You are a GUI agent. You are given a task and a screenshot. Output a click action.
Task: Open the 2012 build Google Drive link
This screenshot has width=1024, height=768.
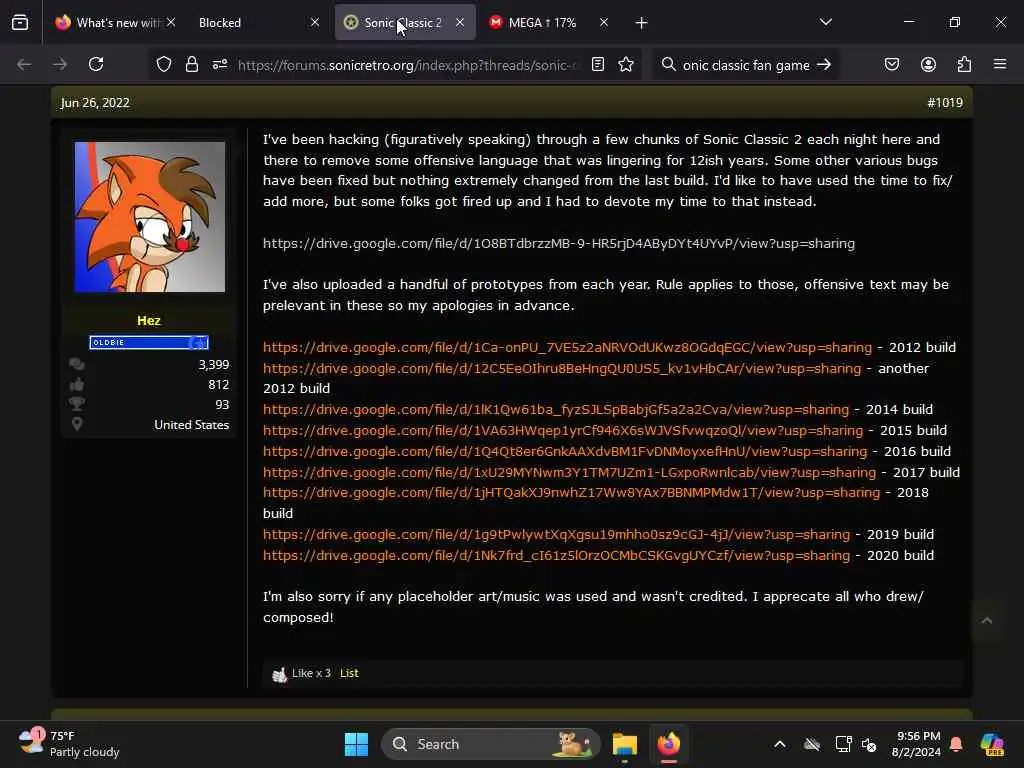(x=567, y=347)
